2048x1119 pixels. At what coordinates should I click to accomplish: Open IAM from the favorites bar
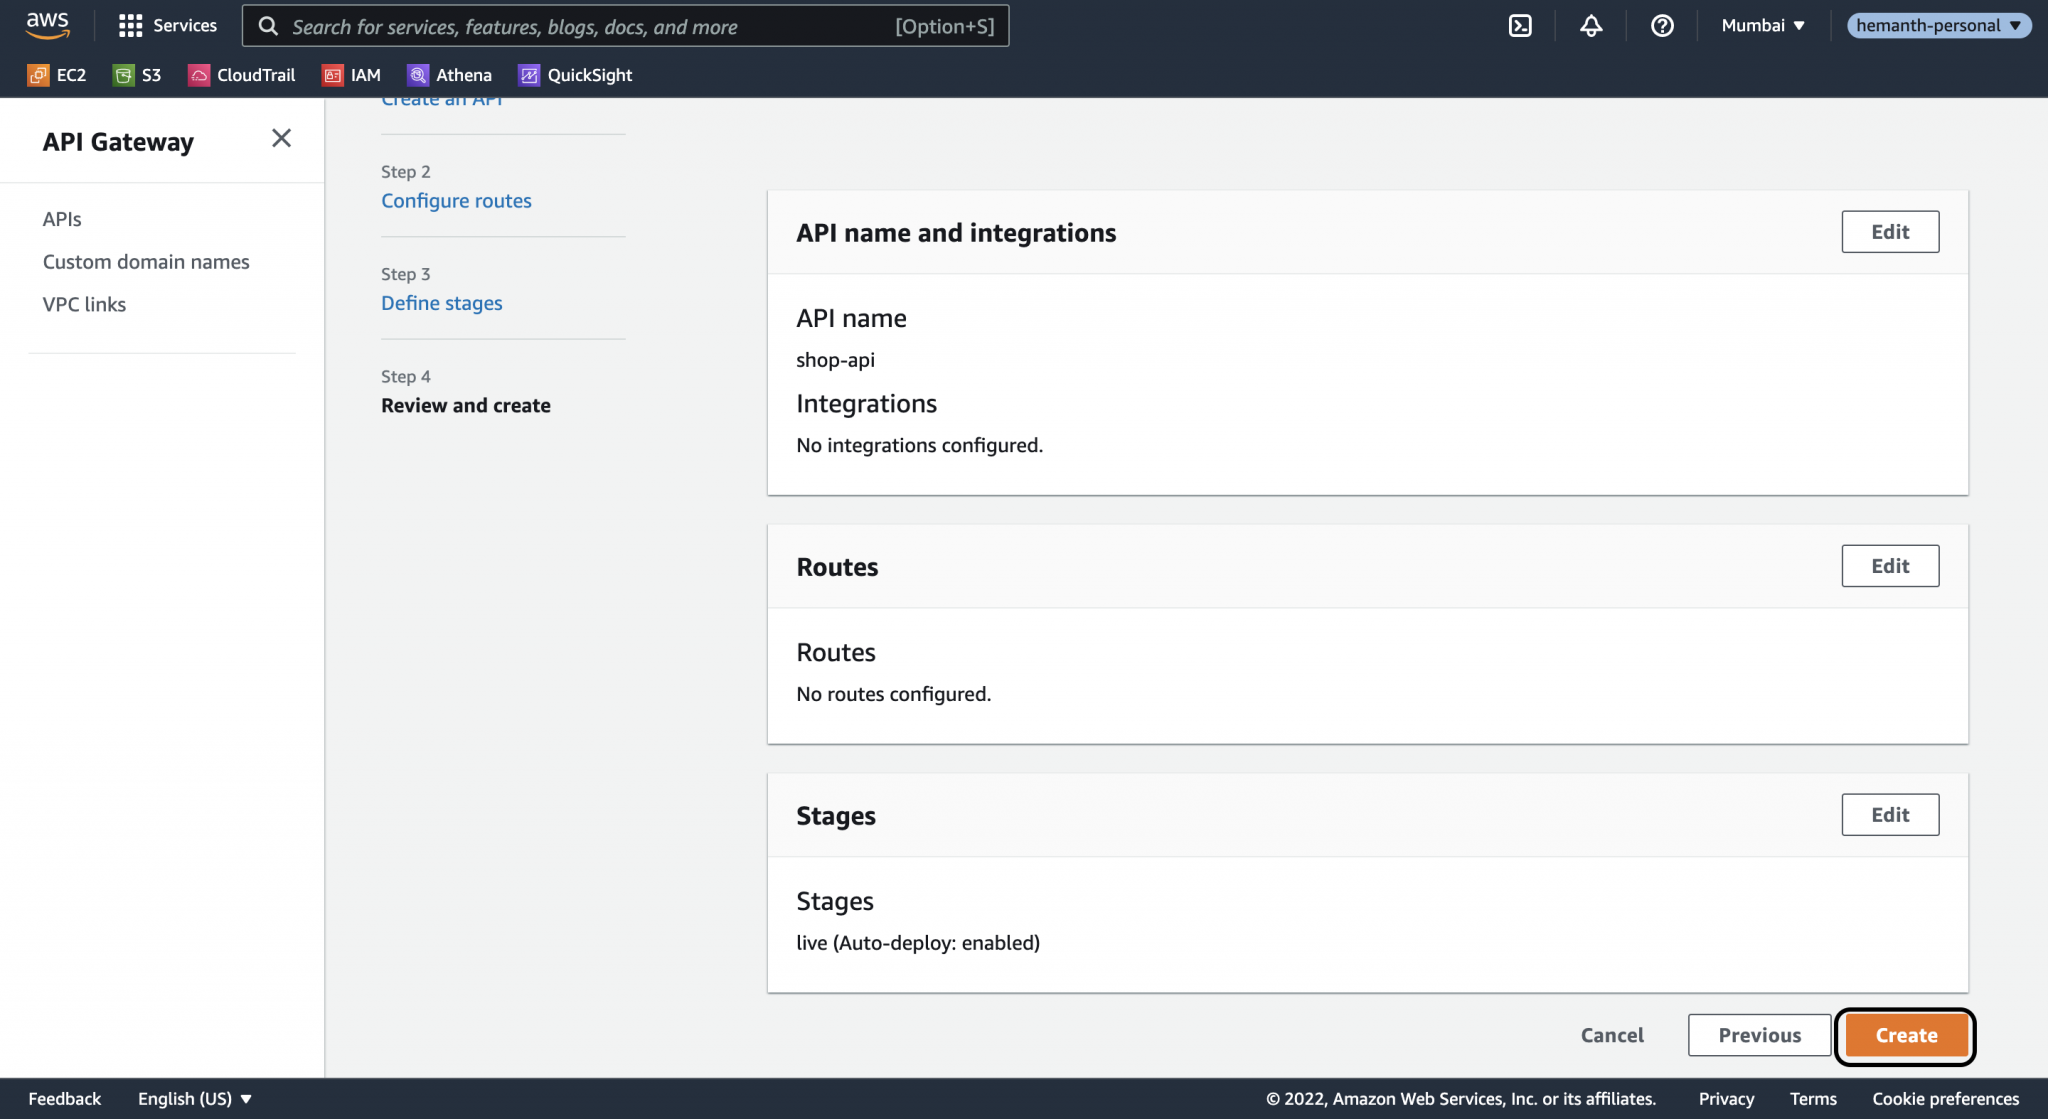[352, 74]
